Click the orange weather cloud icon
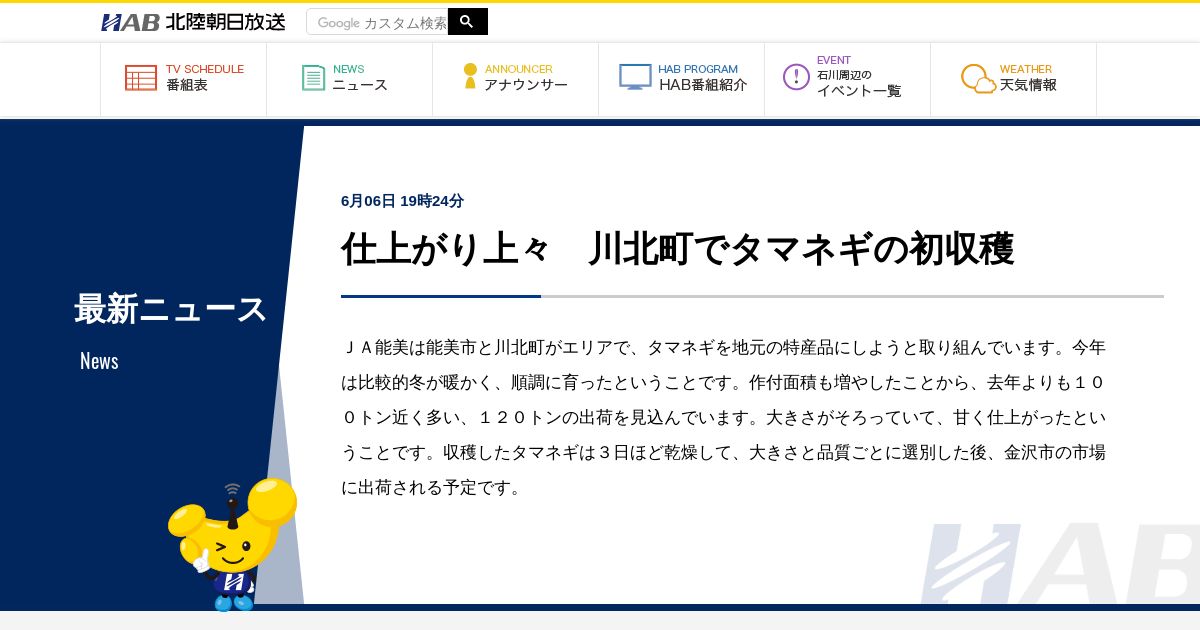 point(978,79)
